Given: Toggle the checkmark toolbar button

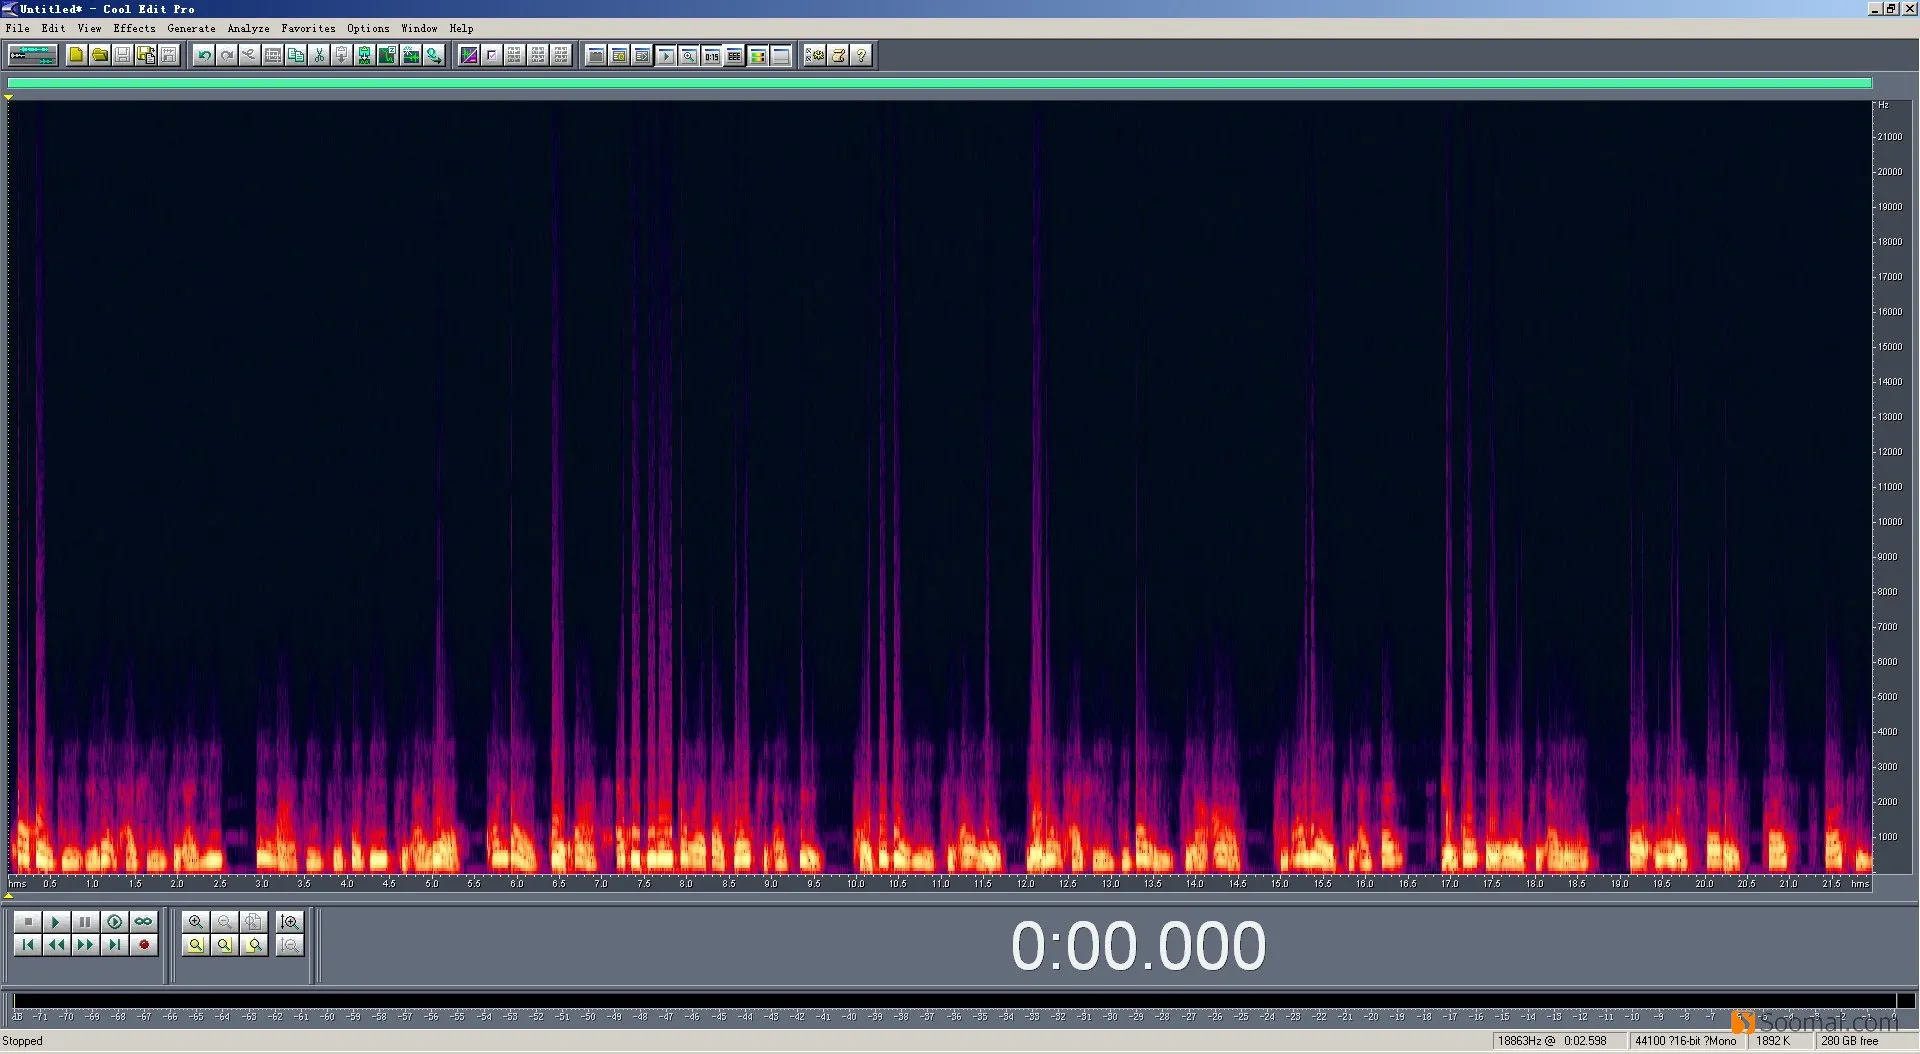Looking at the screenshot, I should (491, 55).
